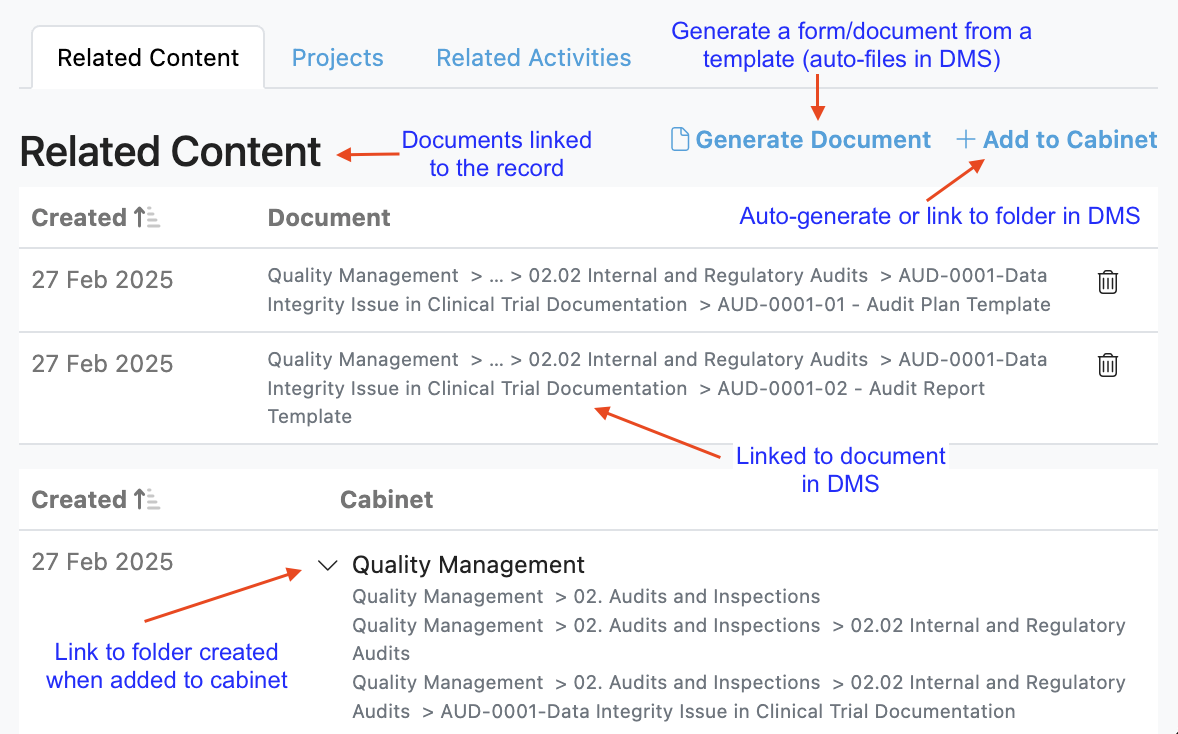Viewport: 1178px width, 734px height.
Task: Switch to the Projects tab
Action: coord(337,58)
